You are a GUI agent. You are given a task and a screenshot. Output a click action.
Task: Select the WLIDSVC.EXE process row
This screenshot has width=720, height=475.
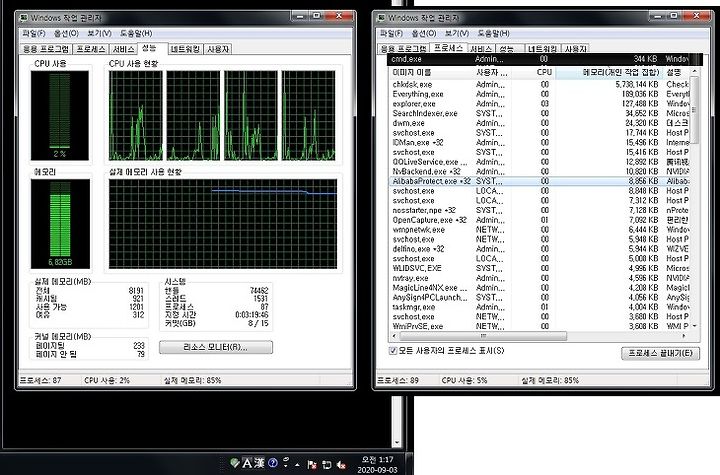(539, 268)
